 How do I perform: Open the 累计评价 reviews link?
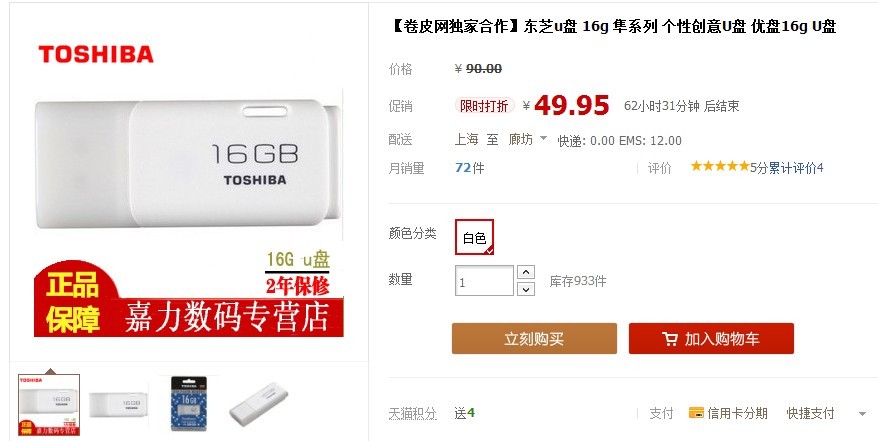coord(792,167)
